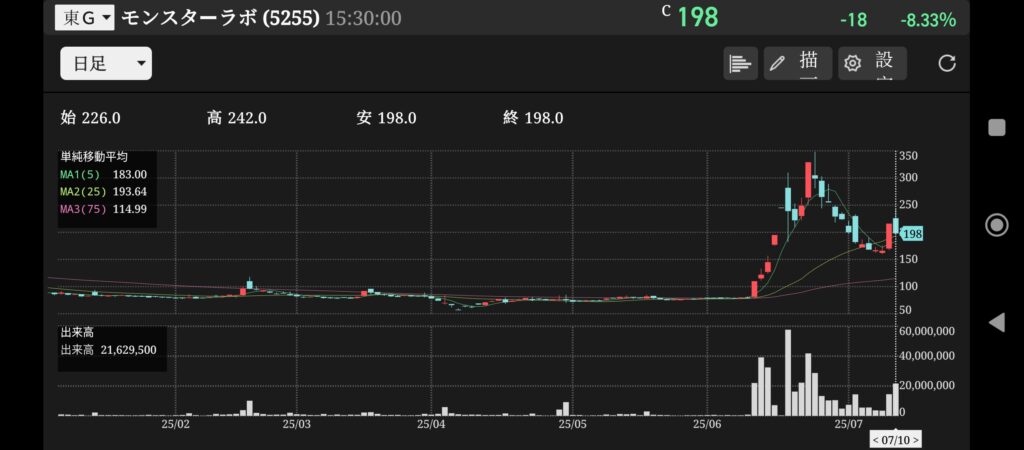Click the refresh chart icon

point(947,63)
